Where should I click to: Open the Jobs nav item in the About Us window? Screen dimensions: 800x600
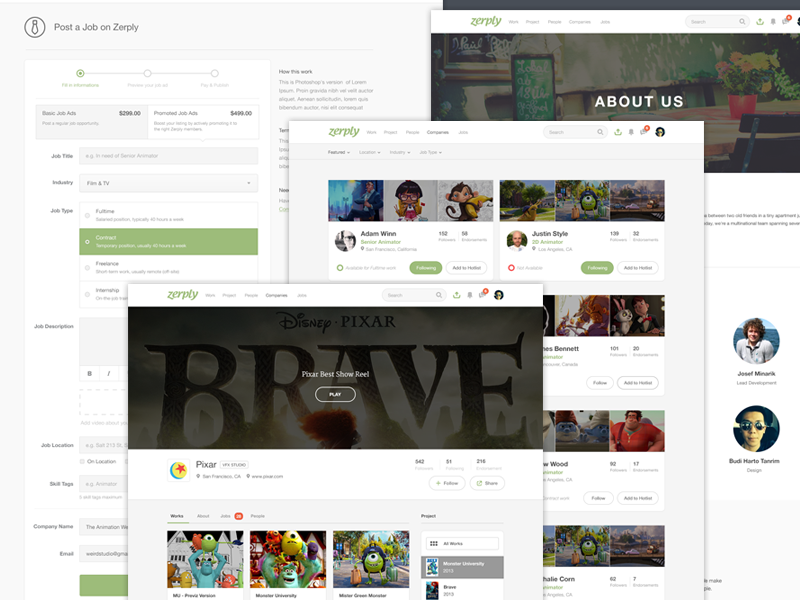pos(605,22)
